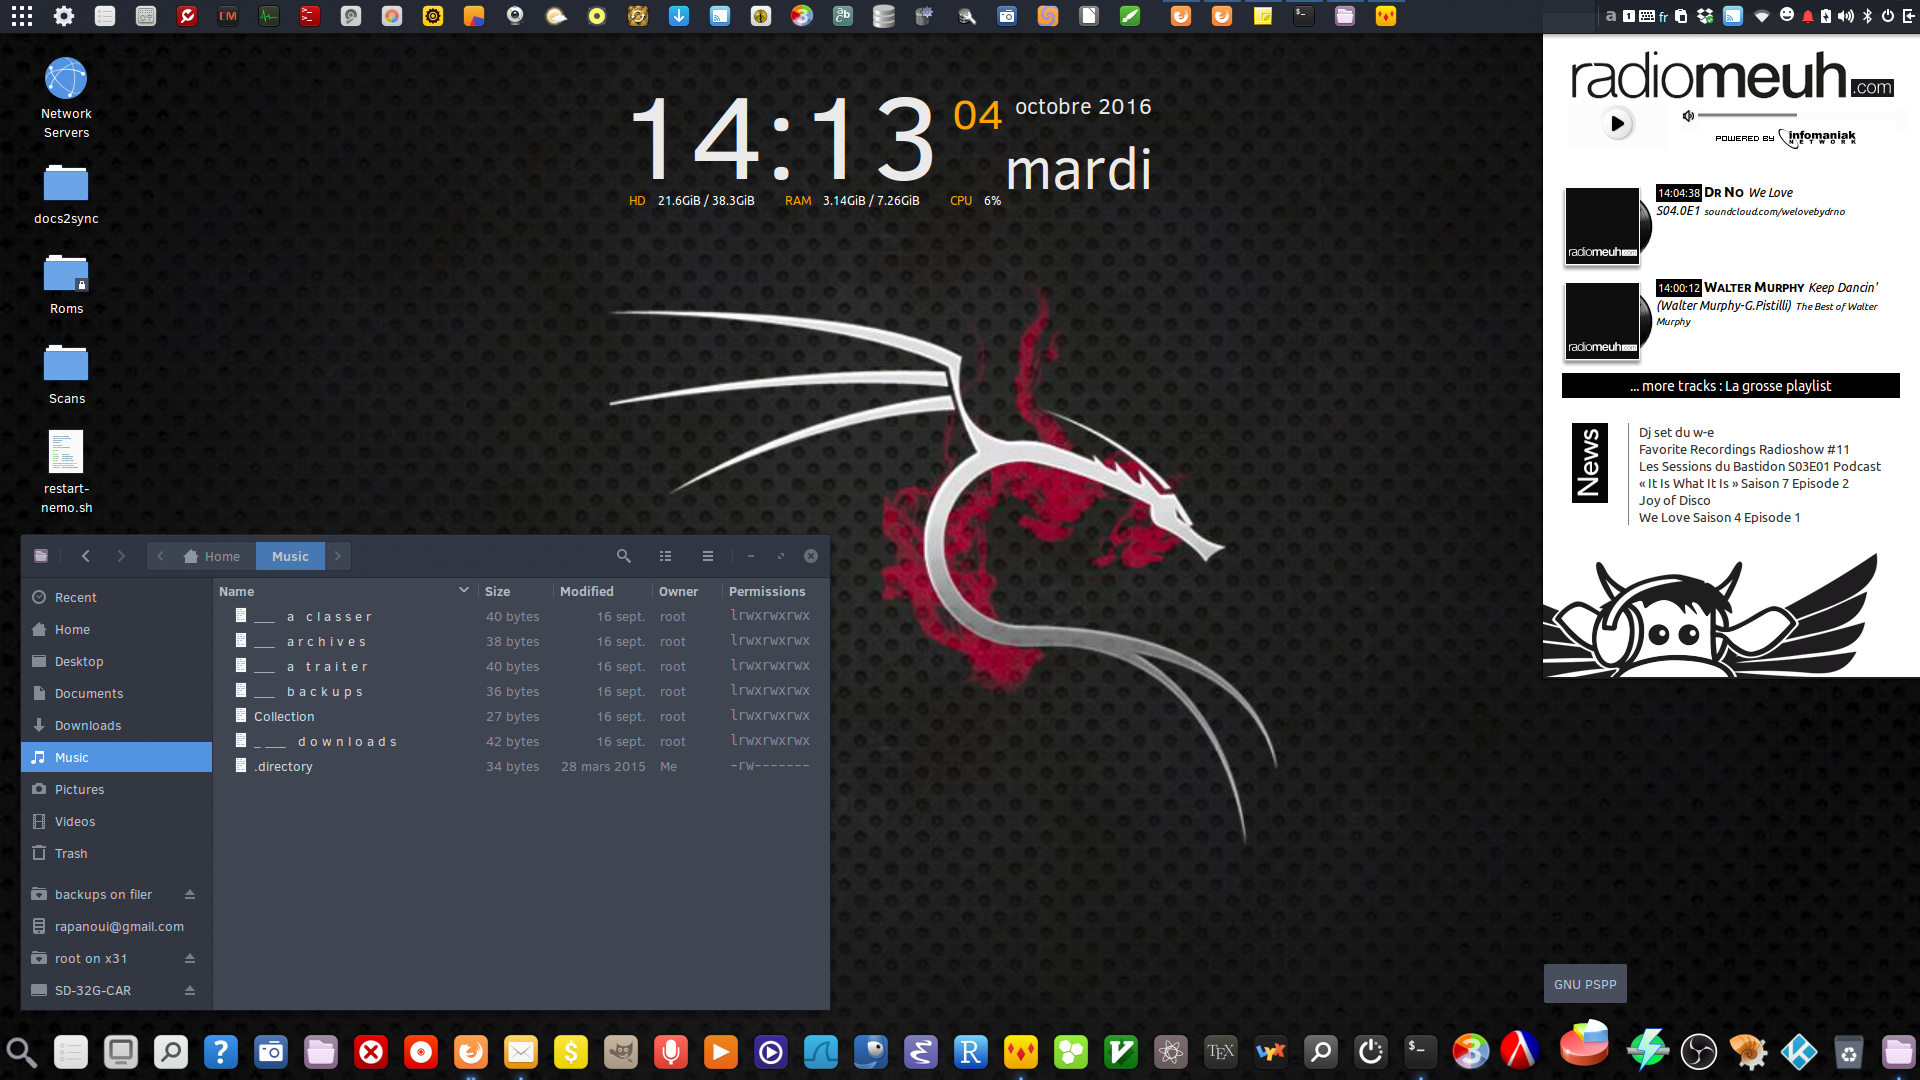This screenshot has width=1920, height=1080.
Task: Eject SD-32G-CAR volume
Action: [190, 990]
